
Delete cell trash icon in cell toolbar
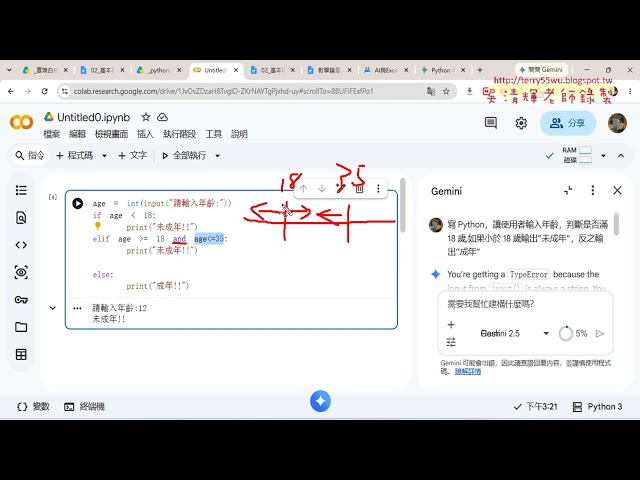coord(359,189)
